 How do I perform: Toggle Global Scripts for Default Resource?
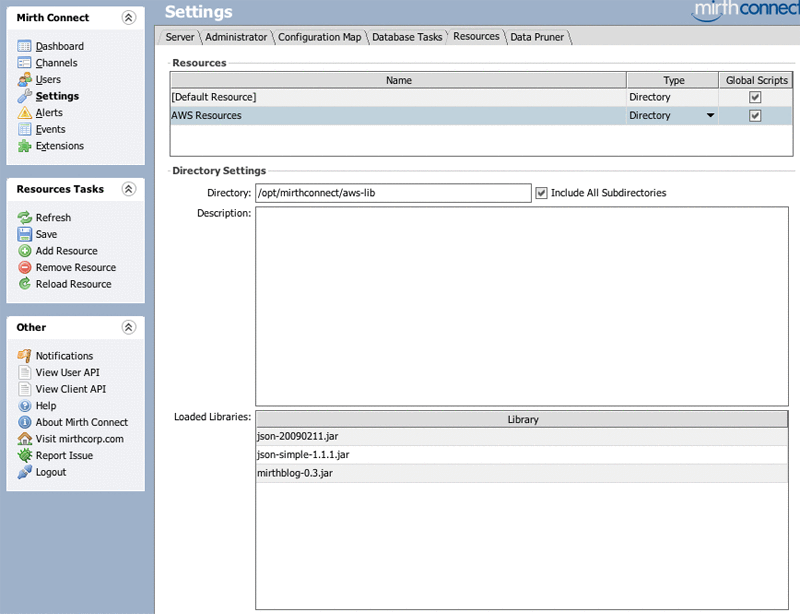tap(755, 97)
